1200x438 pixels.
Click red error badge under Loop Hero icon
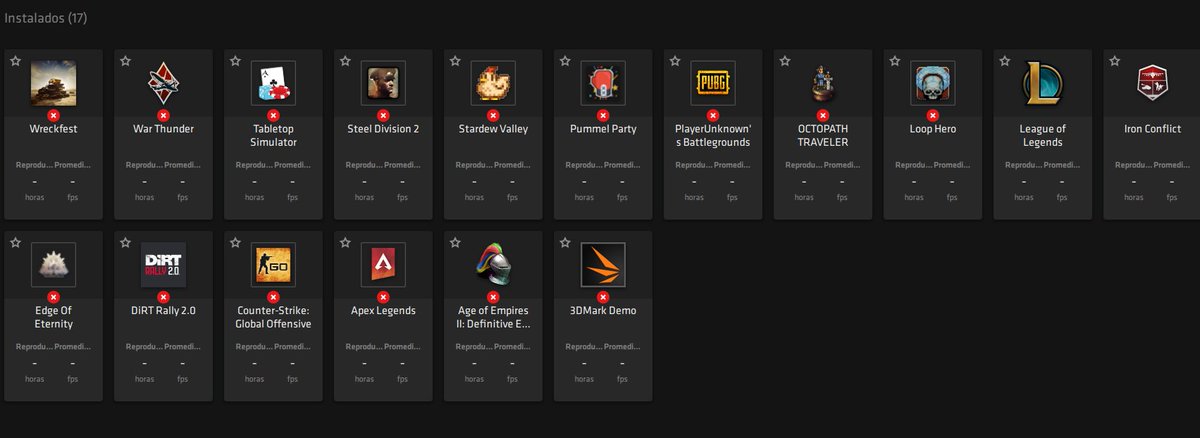[933, 115]
